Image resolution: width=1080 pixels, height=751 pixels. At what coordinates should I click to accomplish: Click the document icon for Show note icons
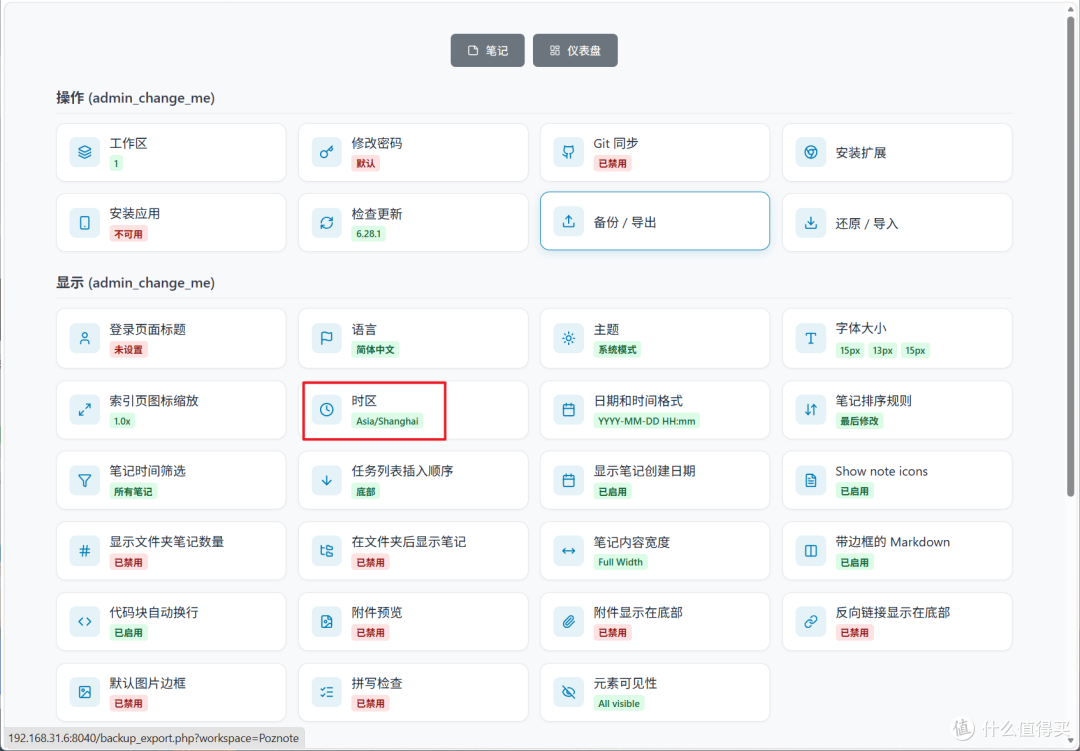pos(811,480)
